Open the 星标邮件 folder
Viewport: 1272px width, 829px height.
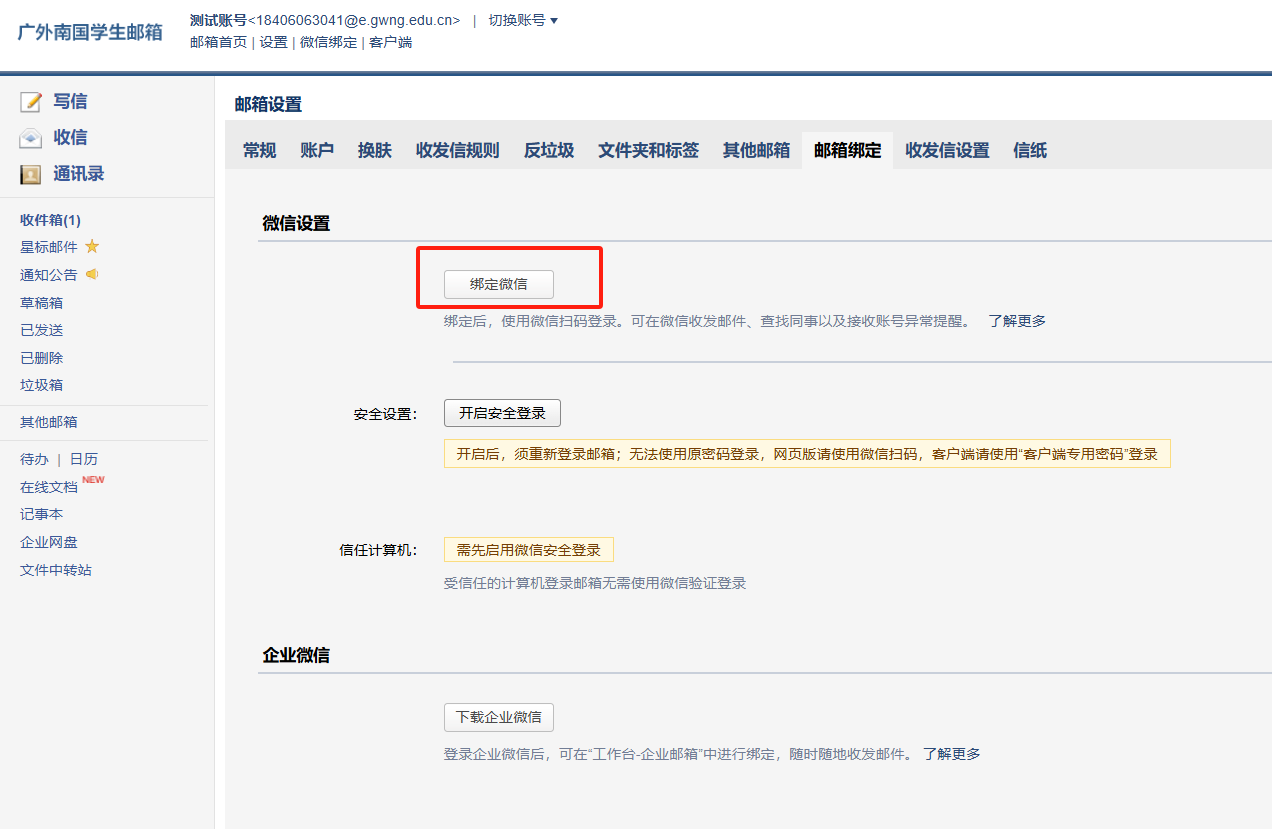pos(49,247)
